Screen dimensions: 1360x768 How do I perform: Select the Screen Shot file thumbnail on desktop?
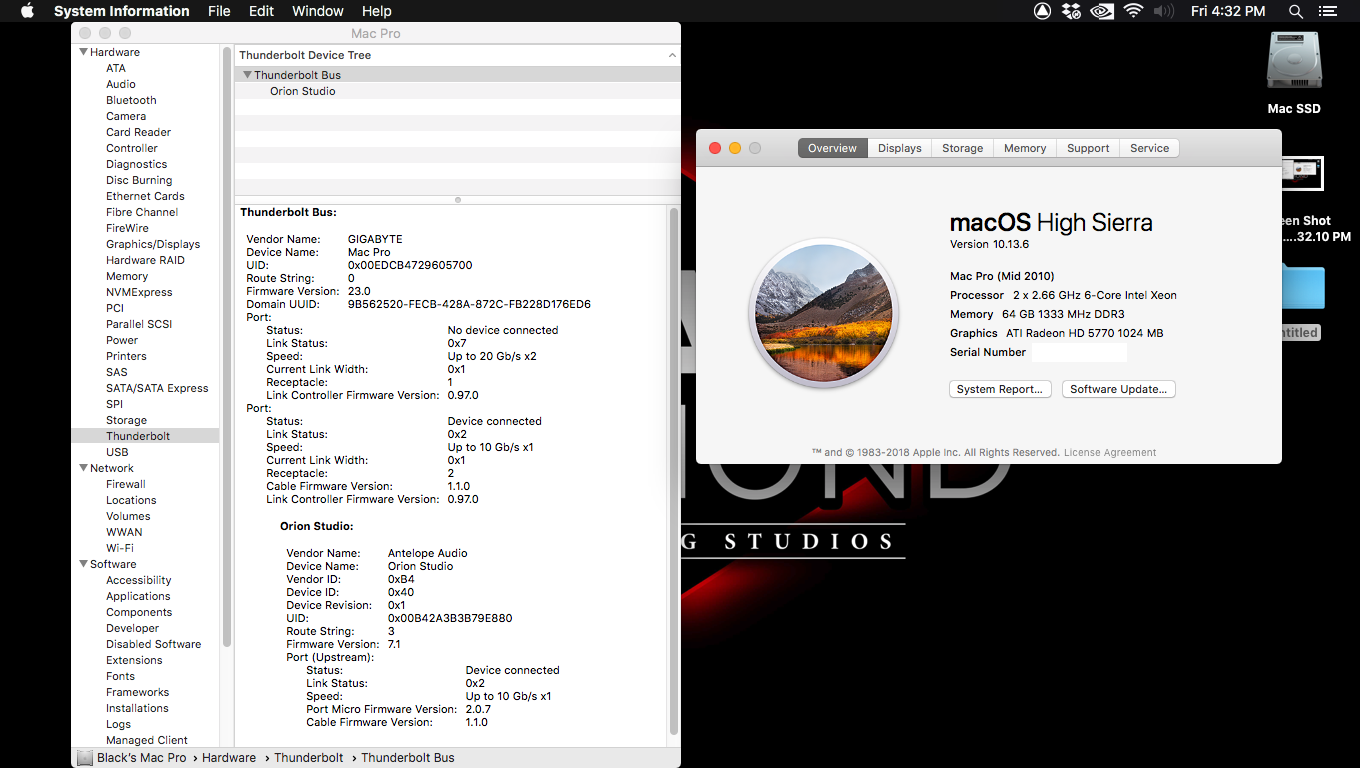click(x=1302, y=173)
